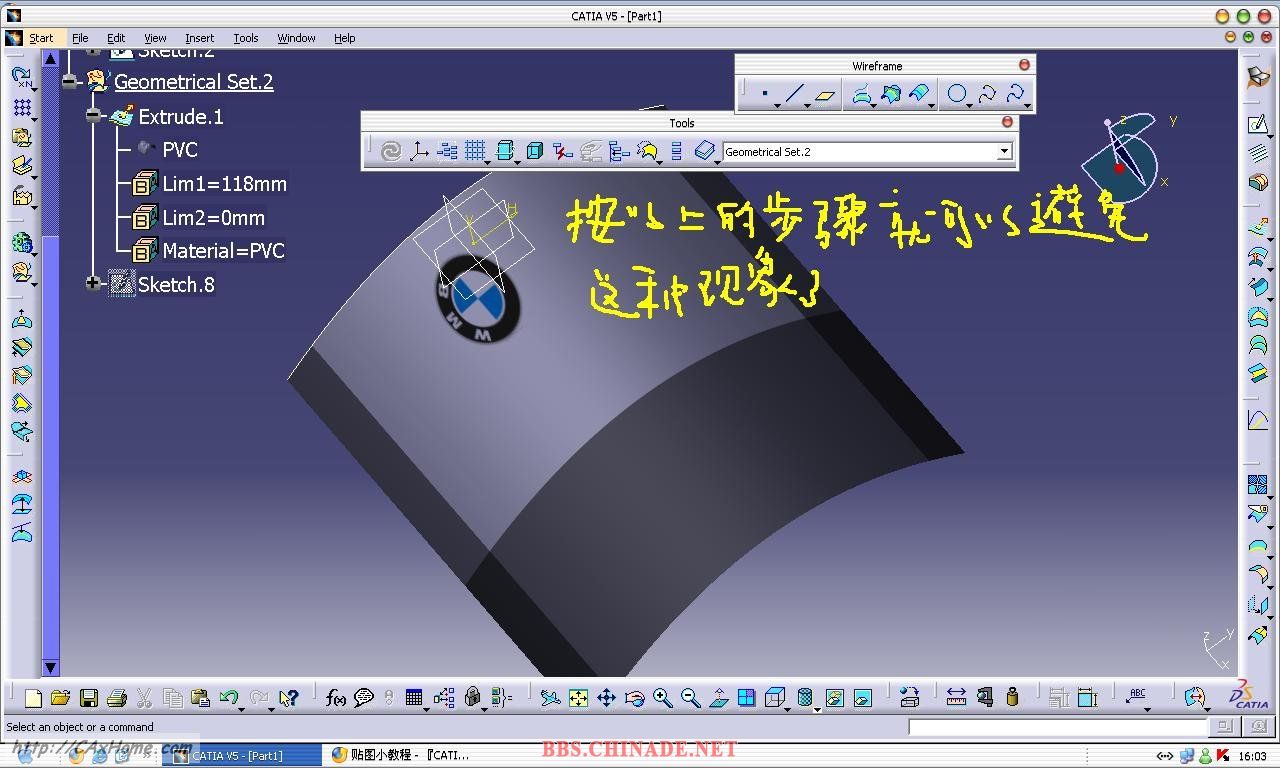
Task: Select the Lim1=118mm parameter
Action: [x=224, y=184]
